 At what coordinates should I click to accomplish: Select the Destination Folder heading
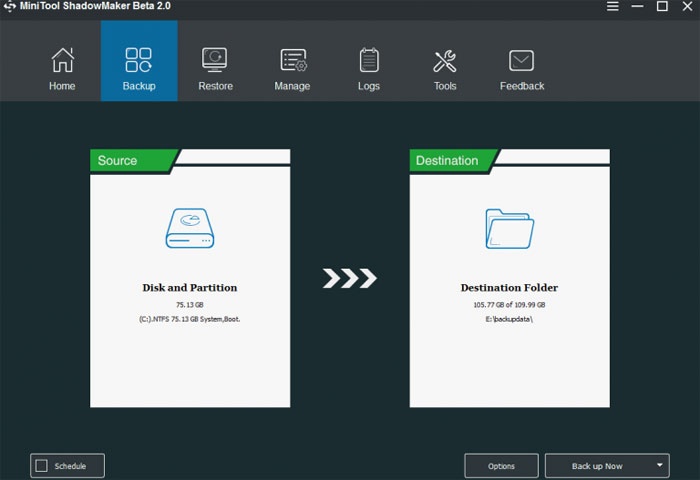[509, 288]
